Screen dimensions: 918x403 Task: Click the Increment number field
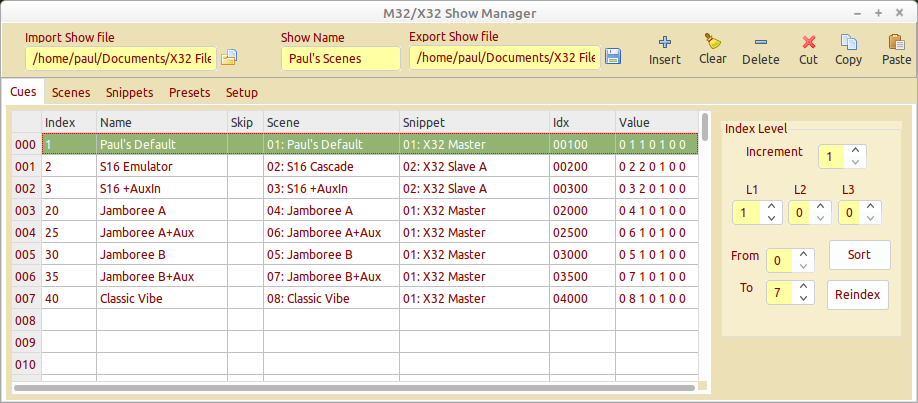point(831,156)
